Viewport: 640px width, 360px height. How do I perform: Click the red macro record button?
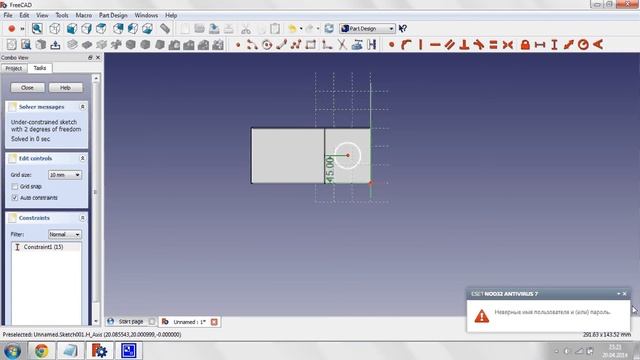point(11,28)
